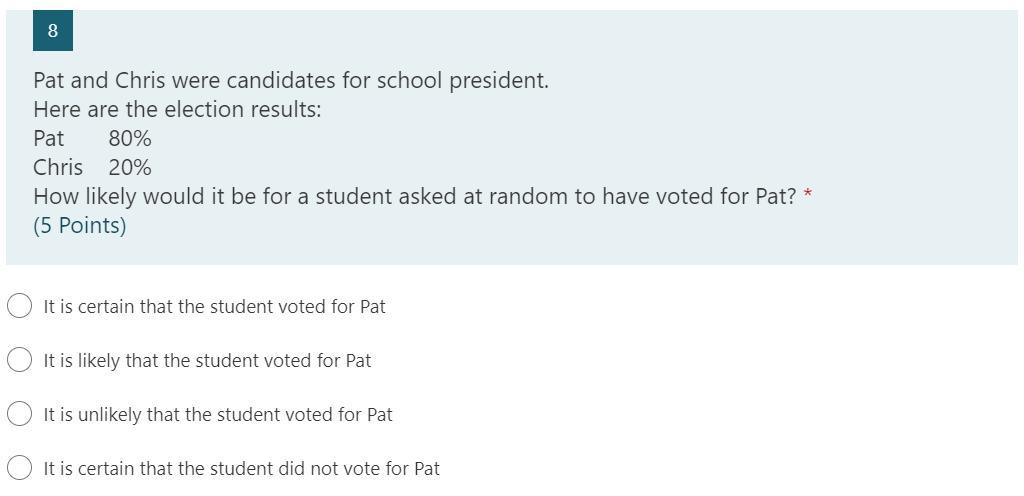Click 'Pat' in the election results row

pyautogui.click(x=48, y=139)
